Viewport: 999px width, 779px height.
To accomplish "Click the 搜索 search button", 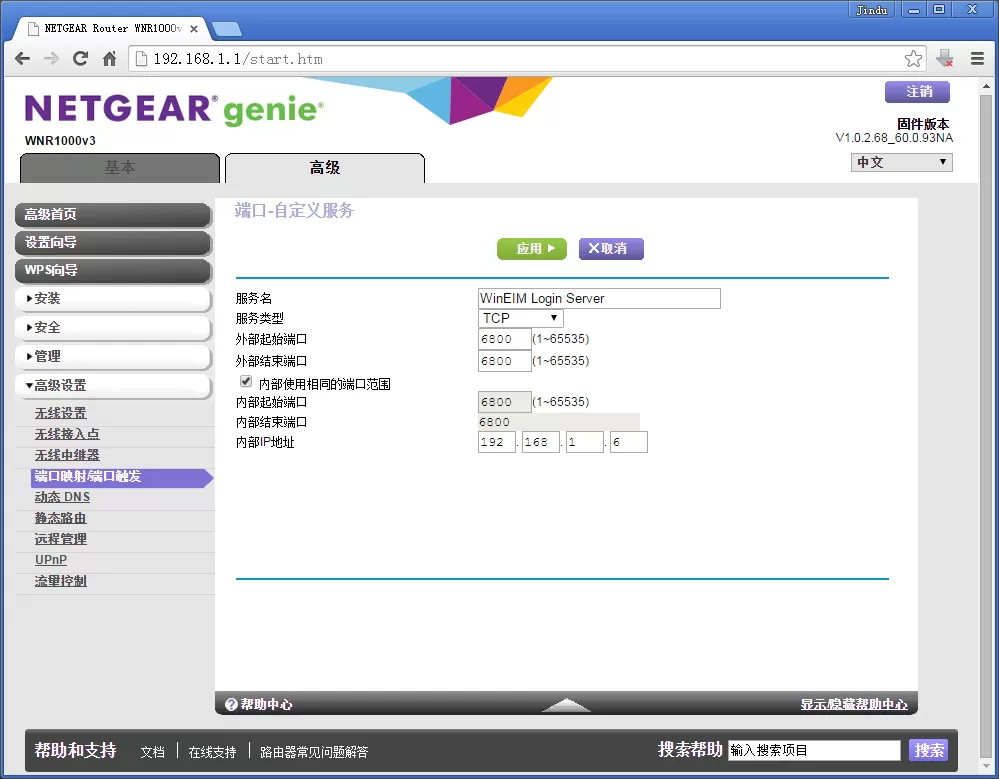I will point(928,750).
